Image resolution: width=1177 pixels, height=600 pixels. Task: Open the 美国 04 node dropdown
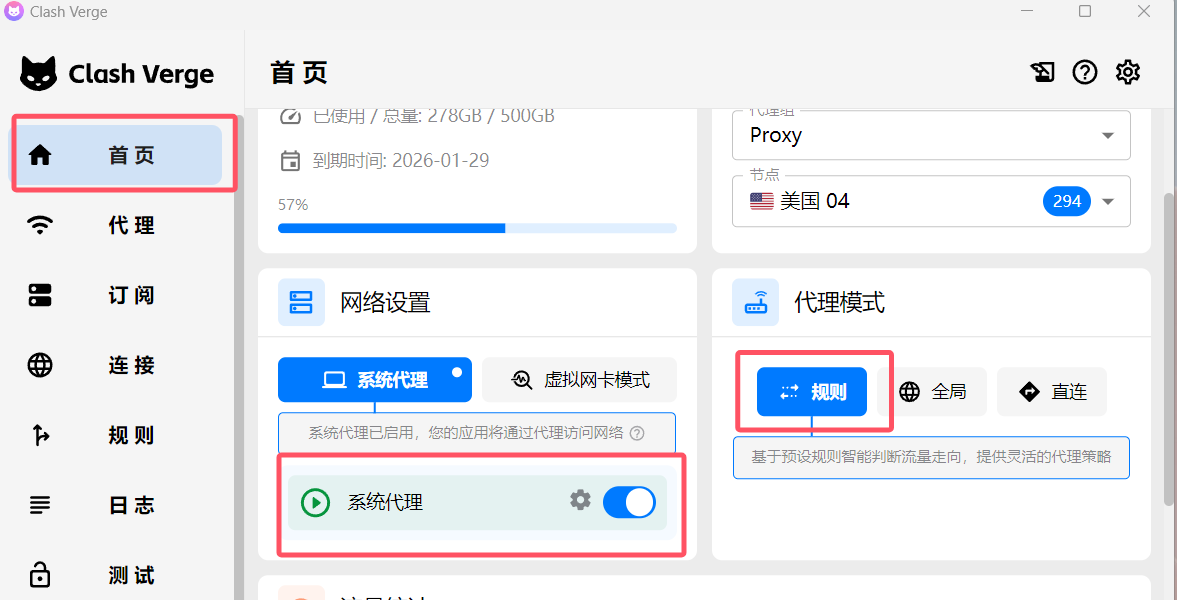click(1107, 201)
